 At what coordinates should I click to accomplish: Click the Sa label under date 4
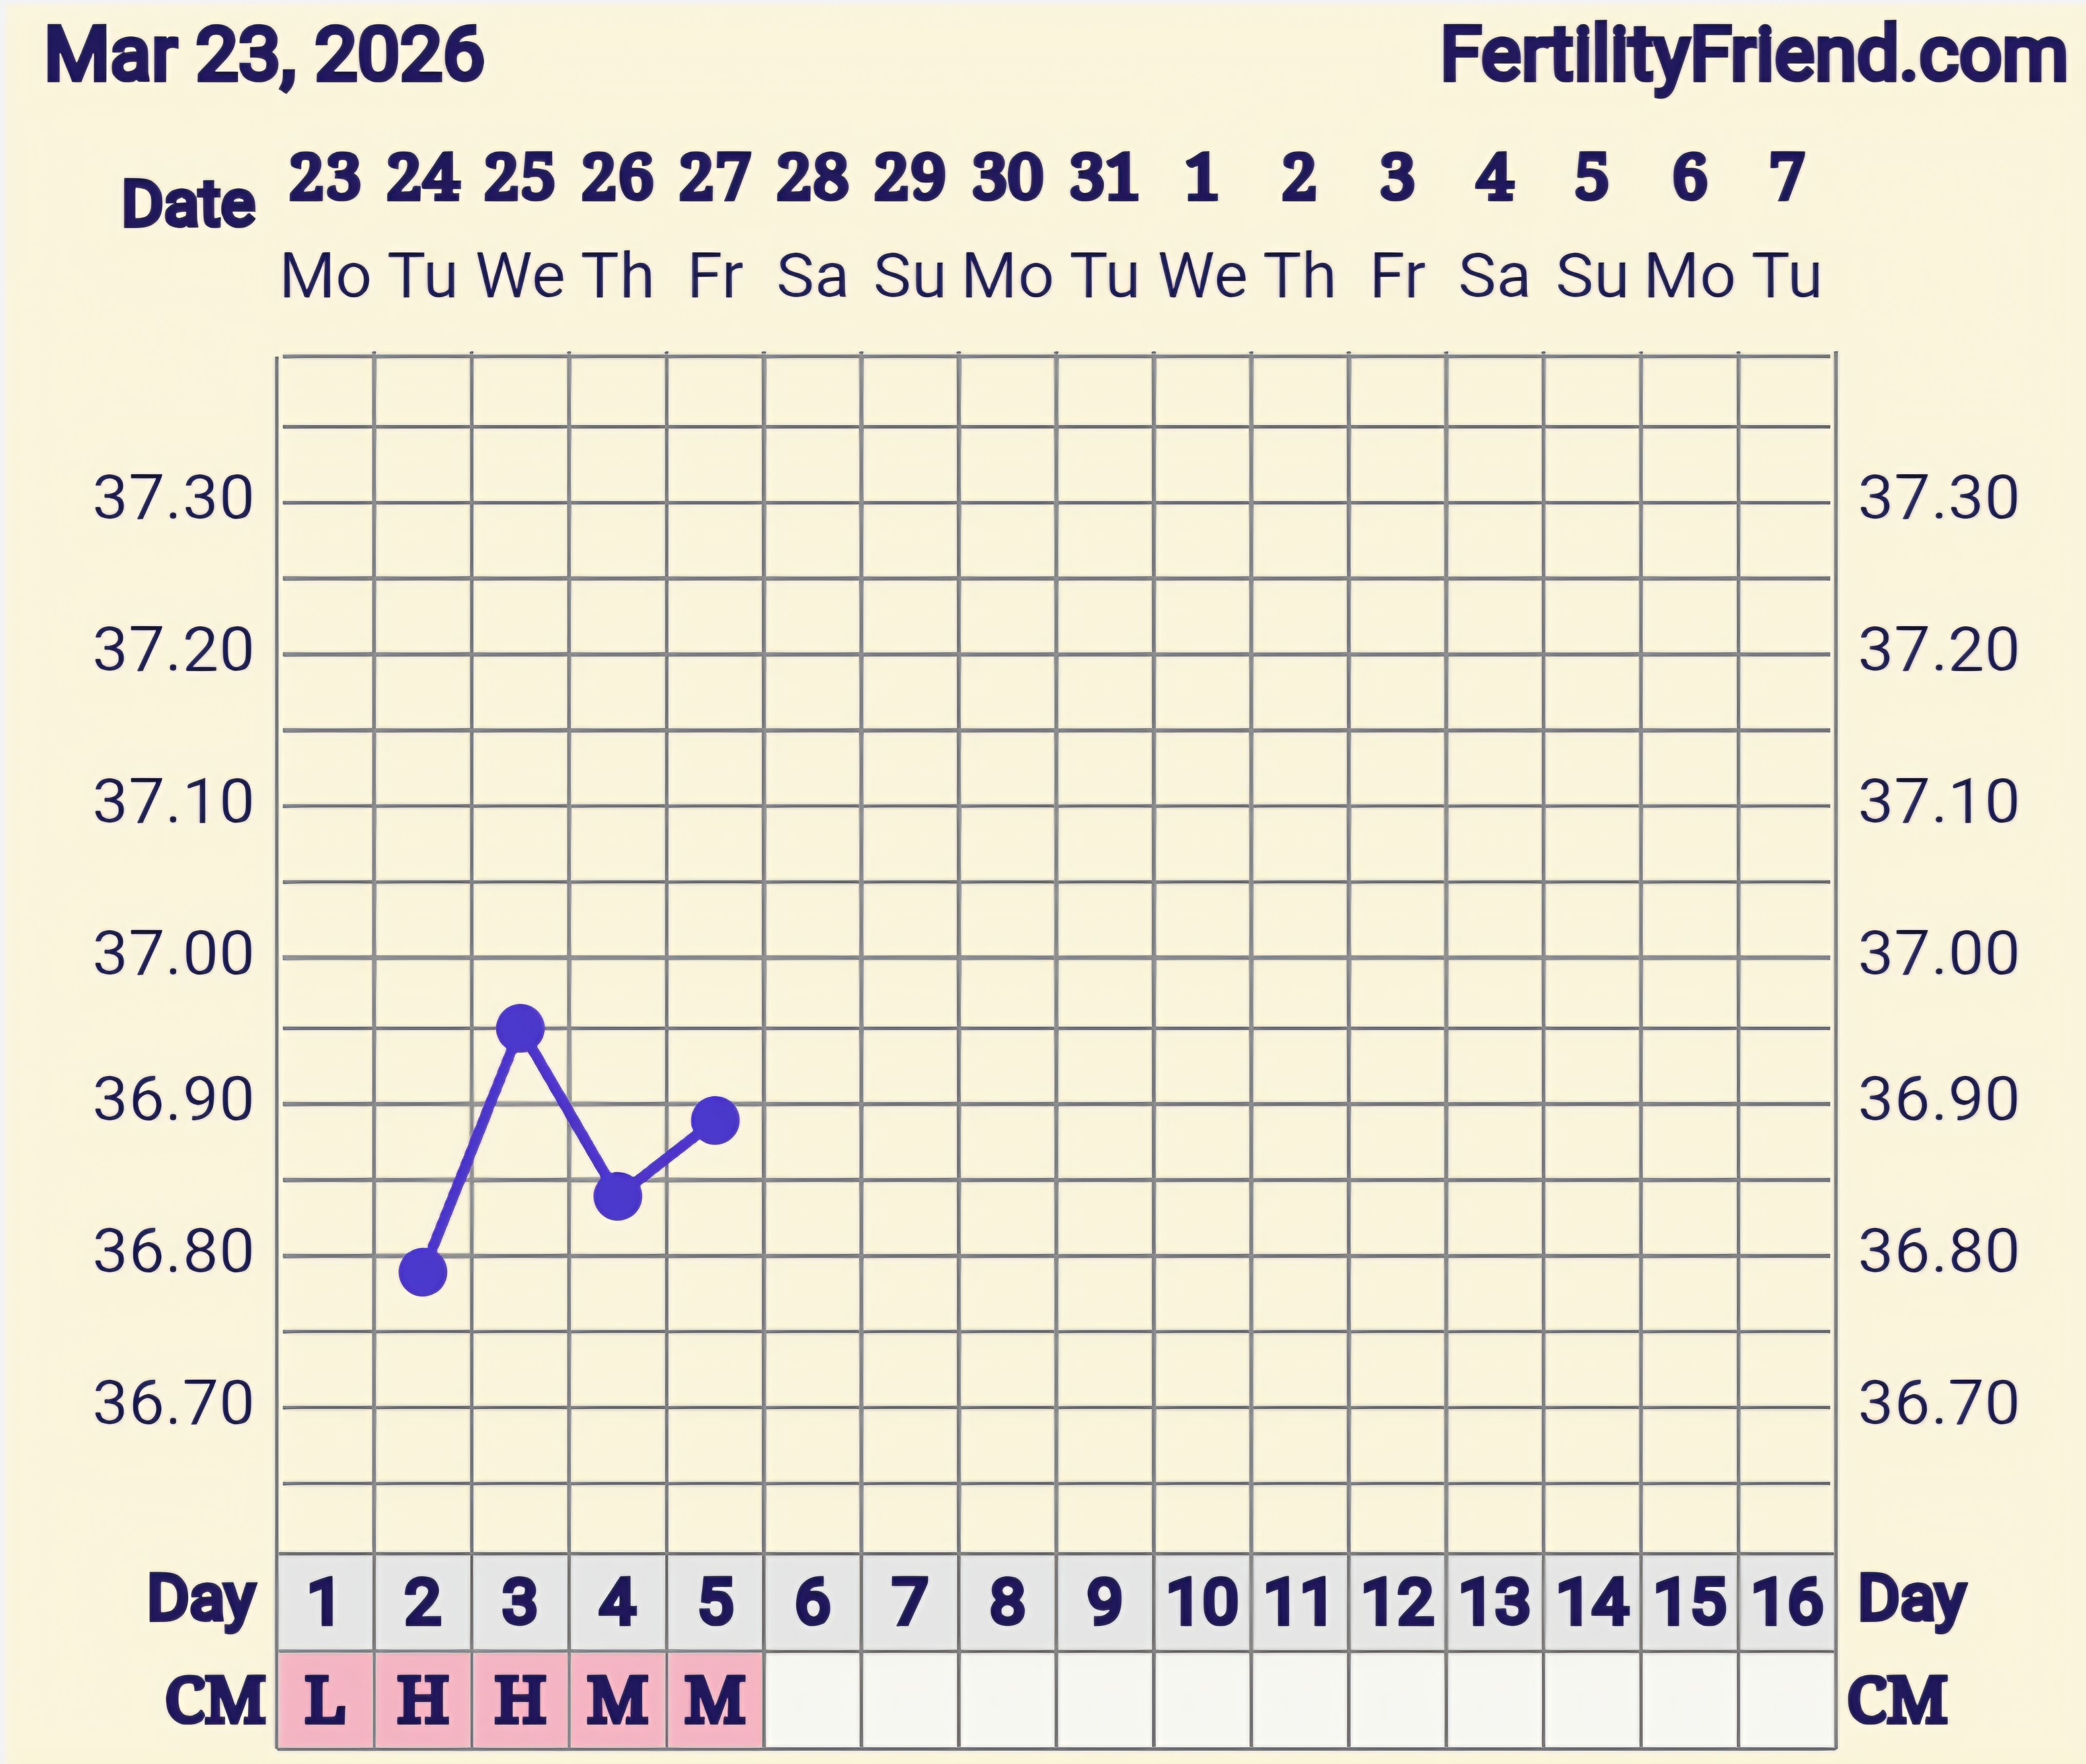point(1494,276)
